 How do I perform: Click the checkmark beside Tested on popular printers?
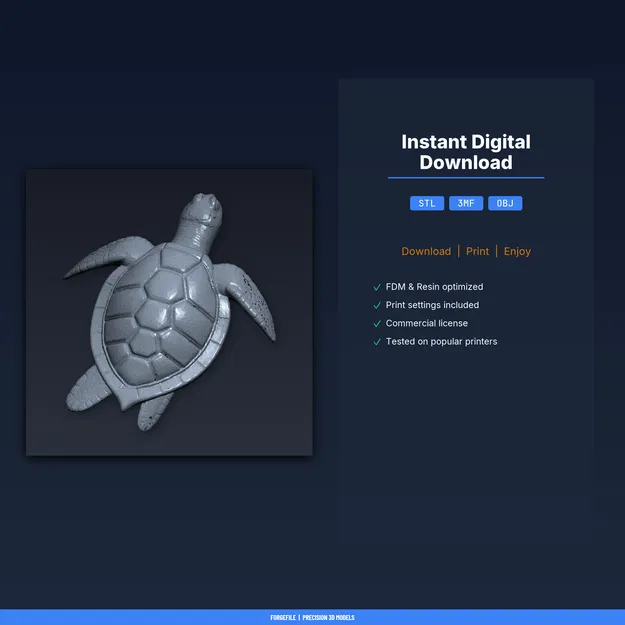[x=377, y=342]
